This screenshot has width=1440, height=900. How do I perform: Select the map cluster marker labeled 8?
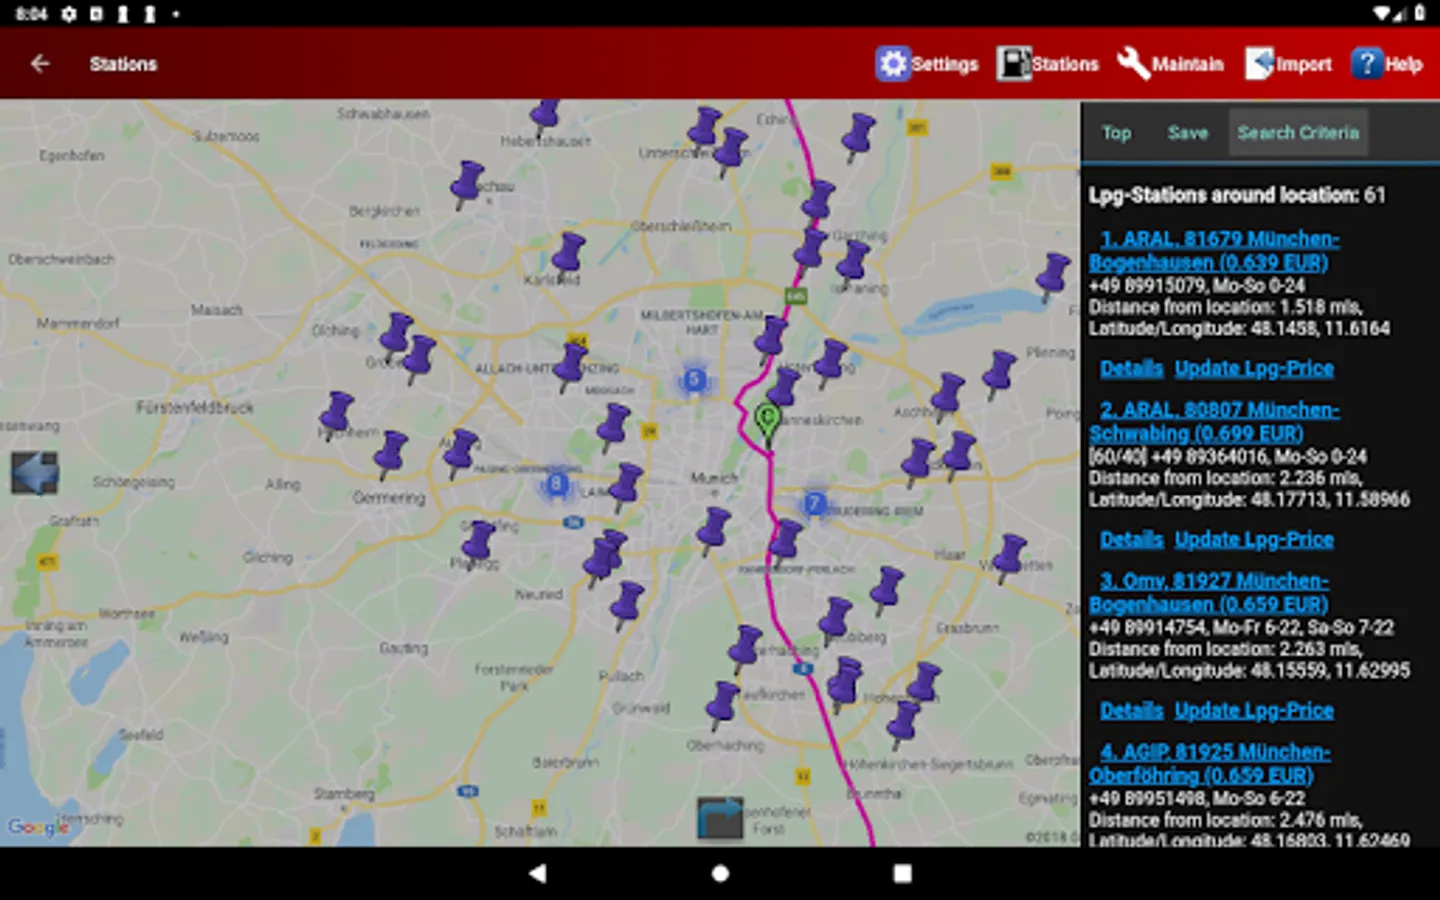click(556, 487)
